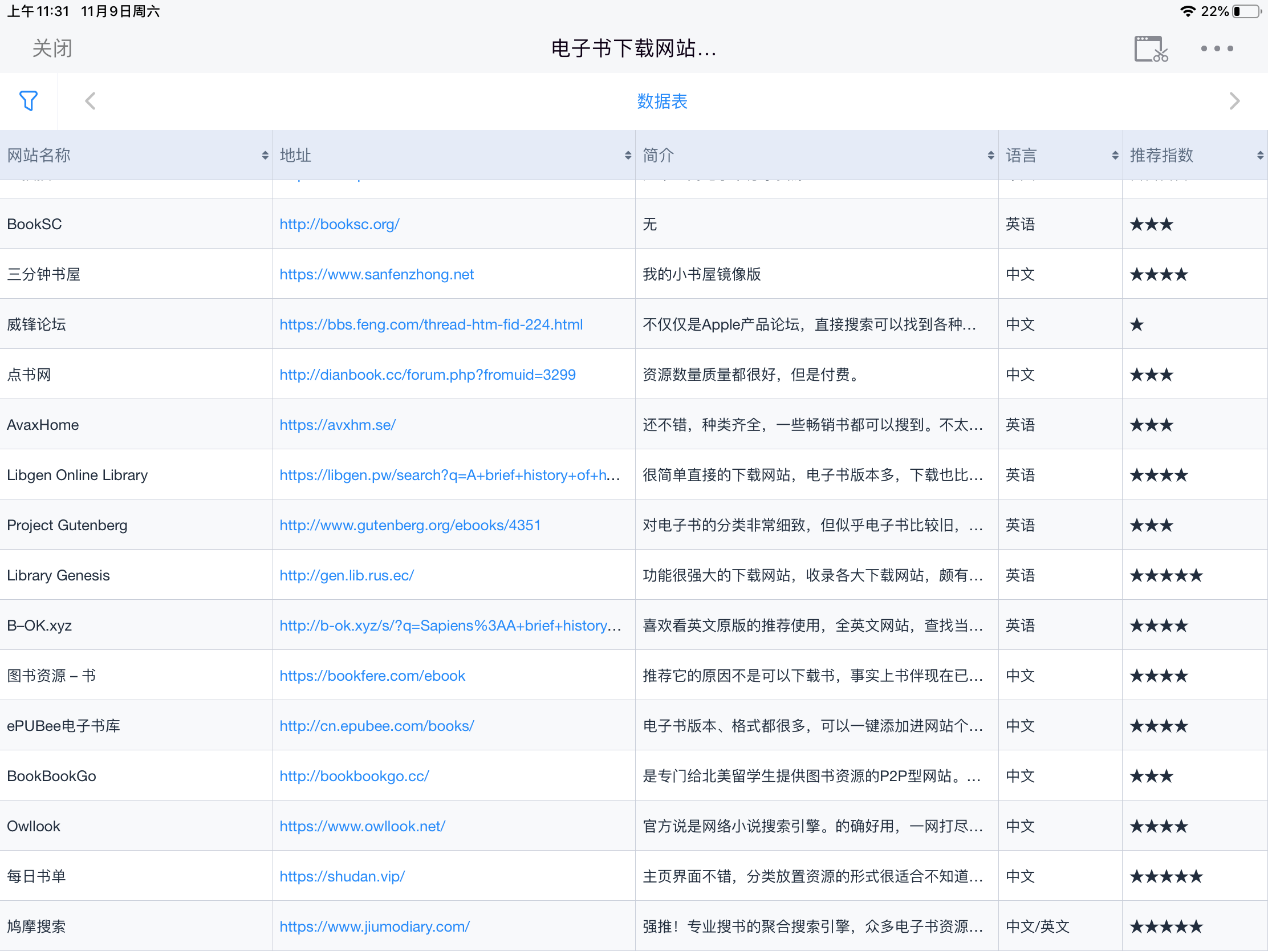This screenshot has height=951, width=1268.
Task: Sort by 网站名称 column arrows
Action: 265,156
